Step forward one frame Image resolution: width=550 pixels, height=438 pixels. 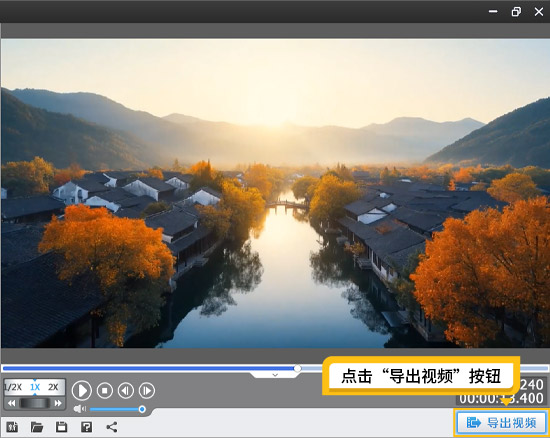(x=147, y=390)
